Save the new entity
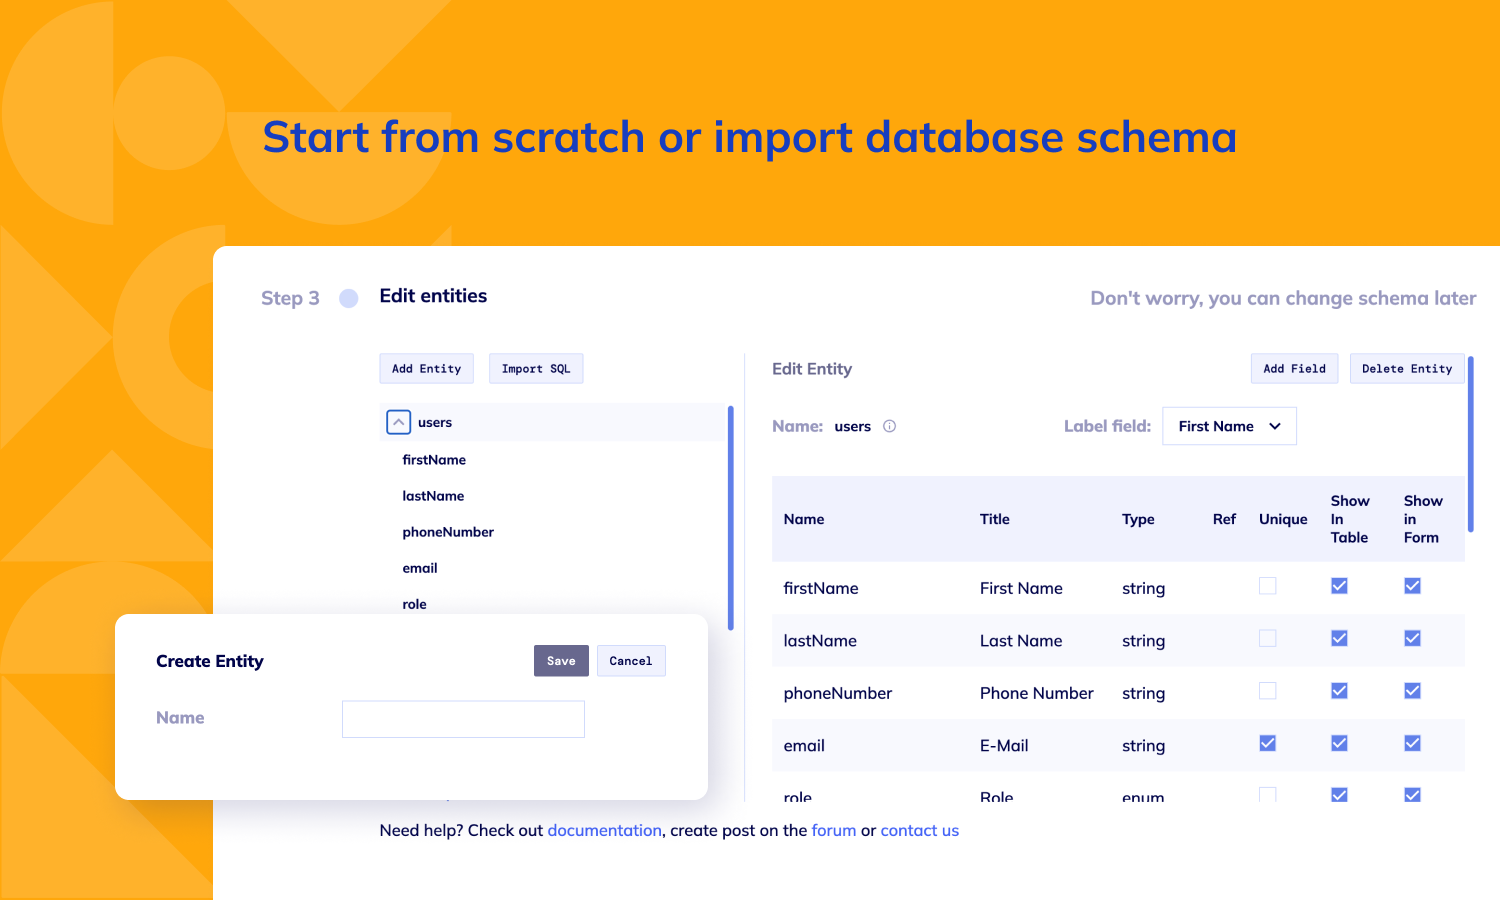The image size is (1500, 900). [561, 660]
